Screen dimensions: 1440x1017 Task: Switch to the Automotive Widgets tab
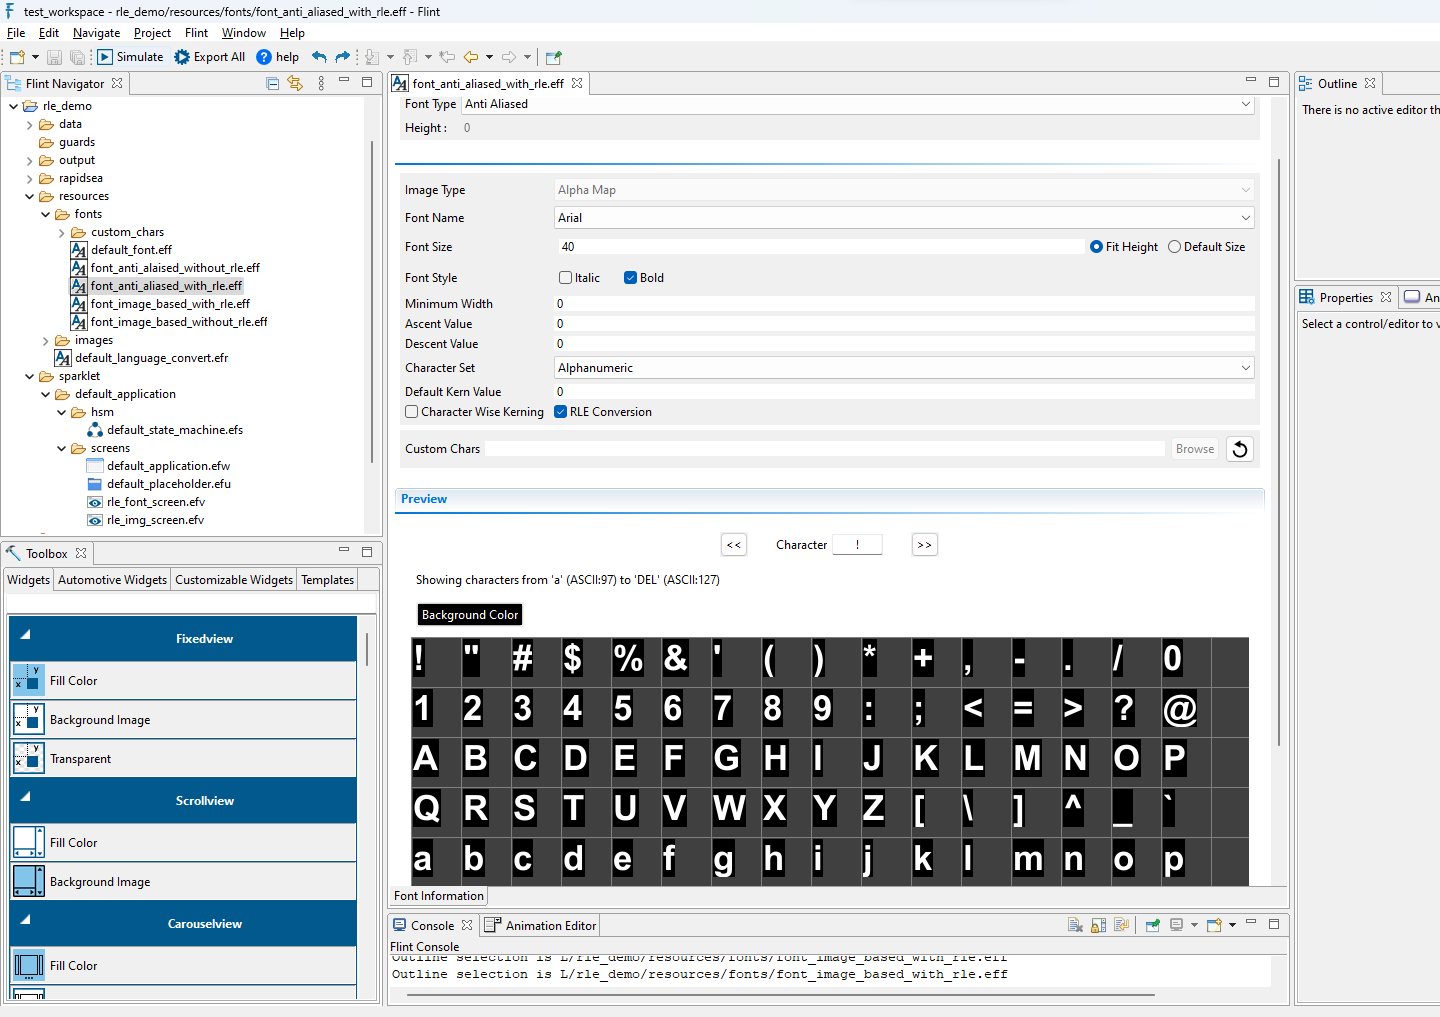pos(112,580)
